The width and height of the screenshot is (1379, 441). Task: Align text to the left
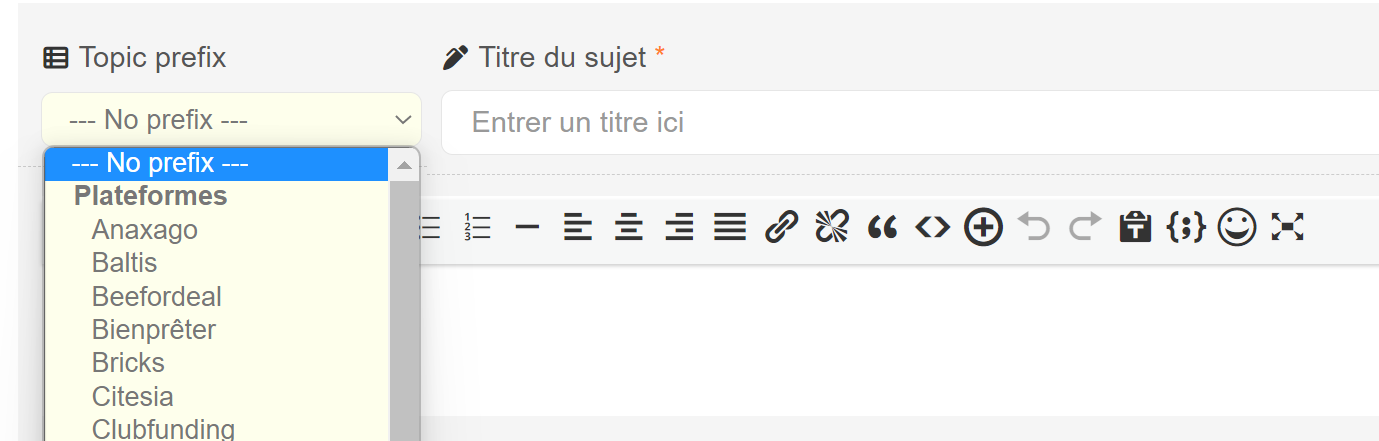pos(577,228)
